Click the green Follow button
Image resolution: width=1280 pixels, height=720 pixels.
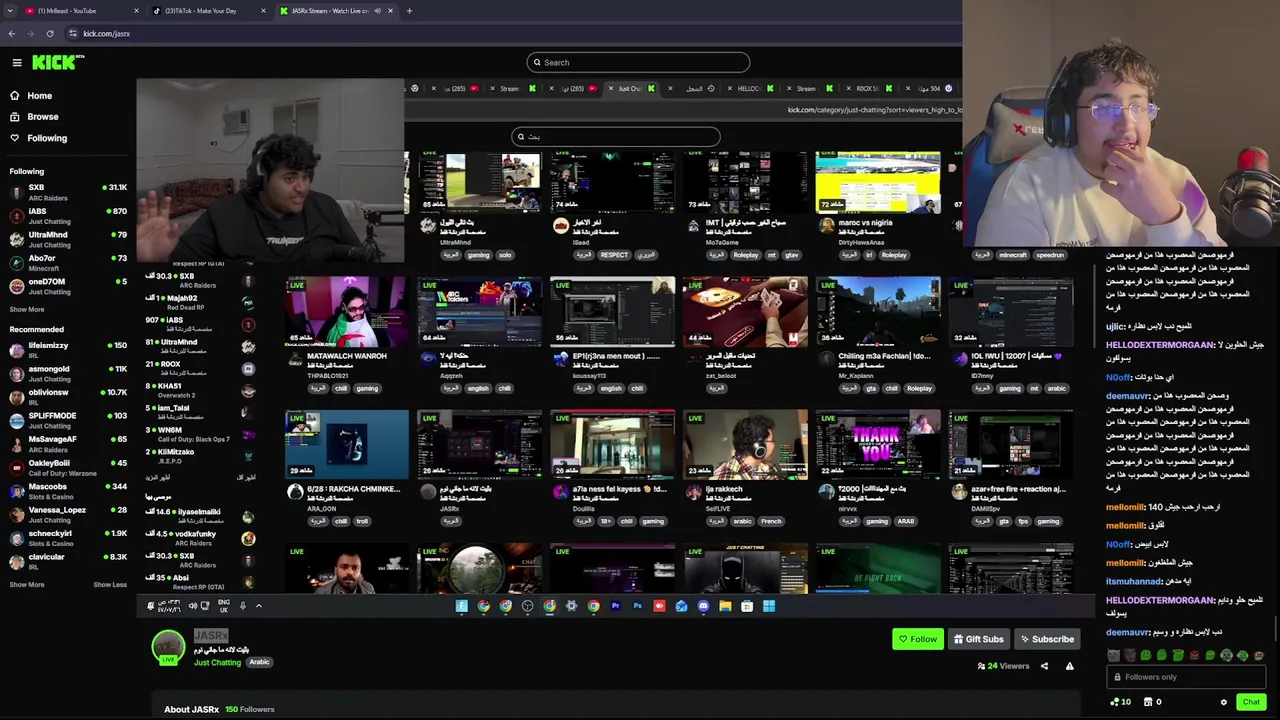(918, 639)
